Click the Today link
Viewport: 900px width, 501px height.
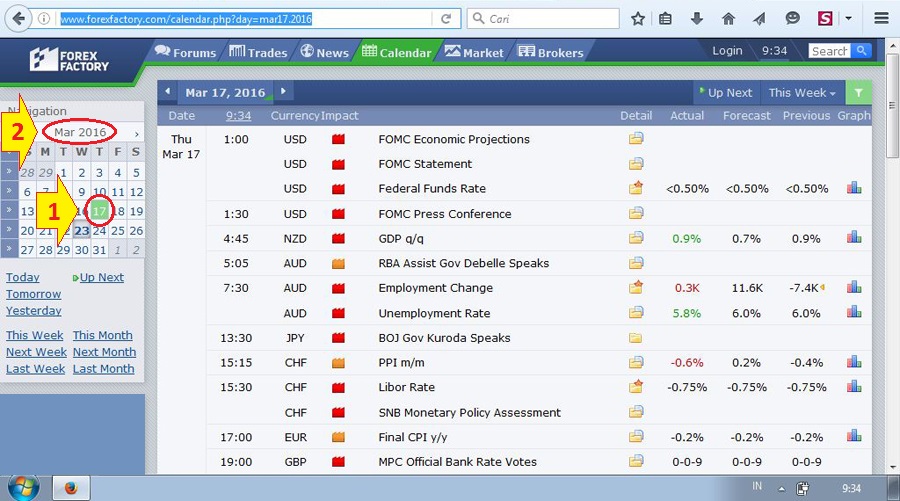coord(23,277)
